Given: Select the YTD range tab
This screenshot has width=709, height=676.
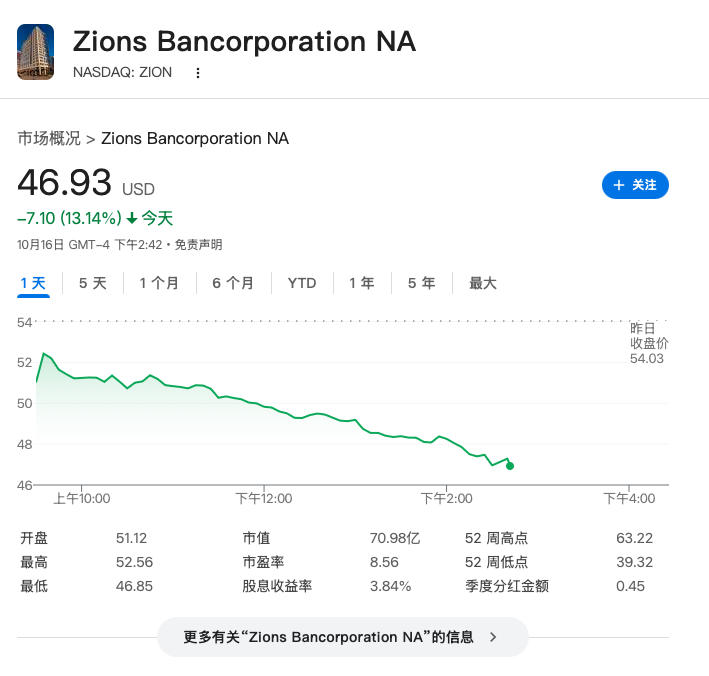Looking at the screenshot, I should (302, 283).
